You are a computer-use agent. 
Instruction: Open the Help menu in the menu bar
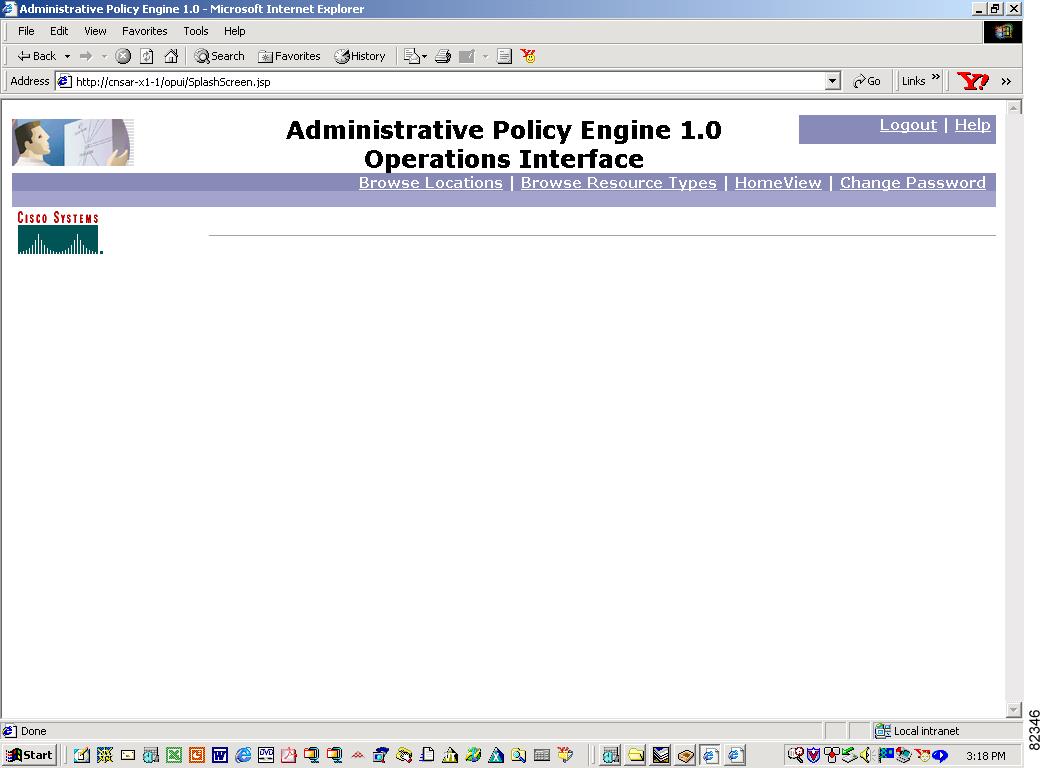coord(235,31)
